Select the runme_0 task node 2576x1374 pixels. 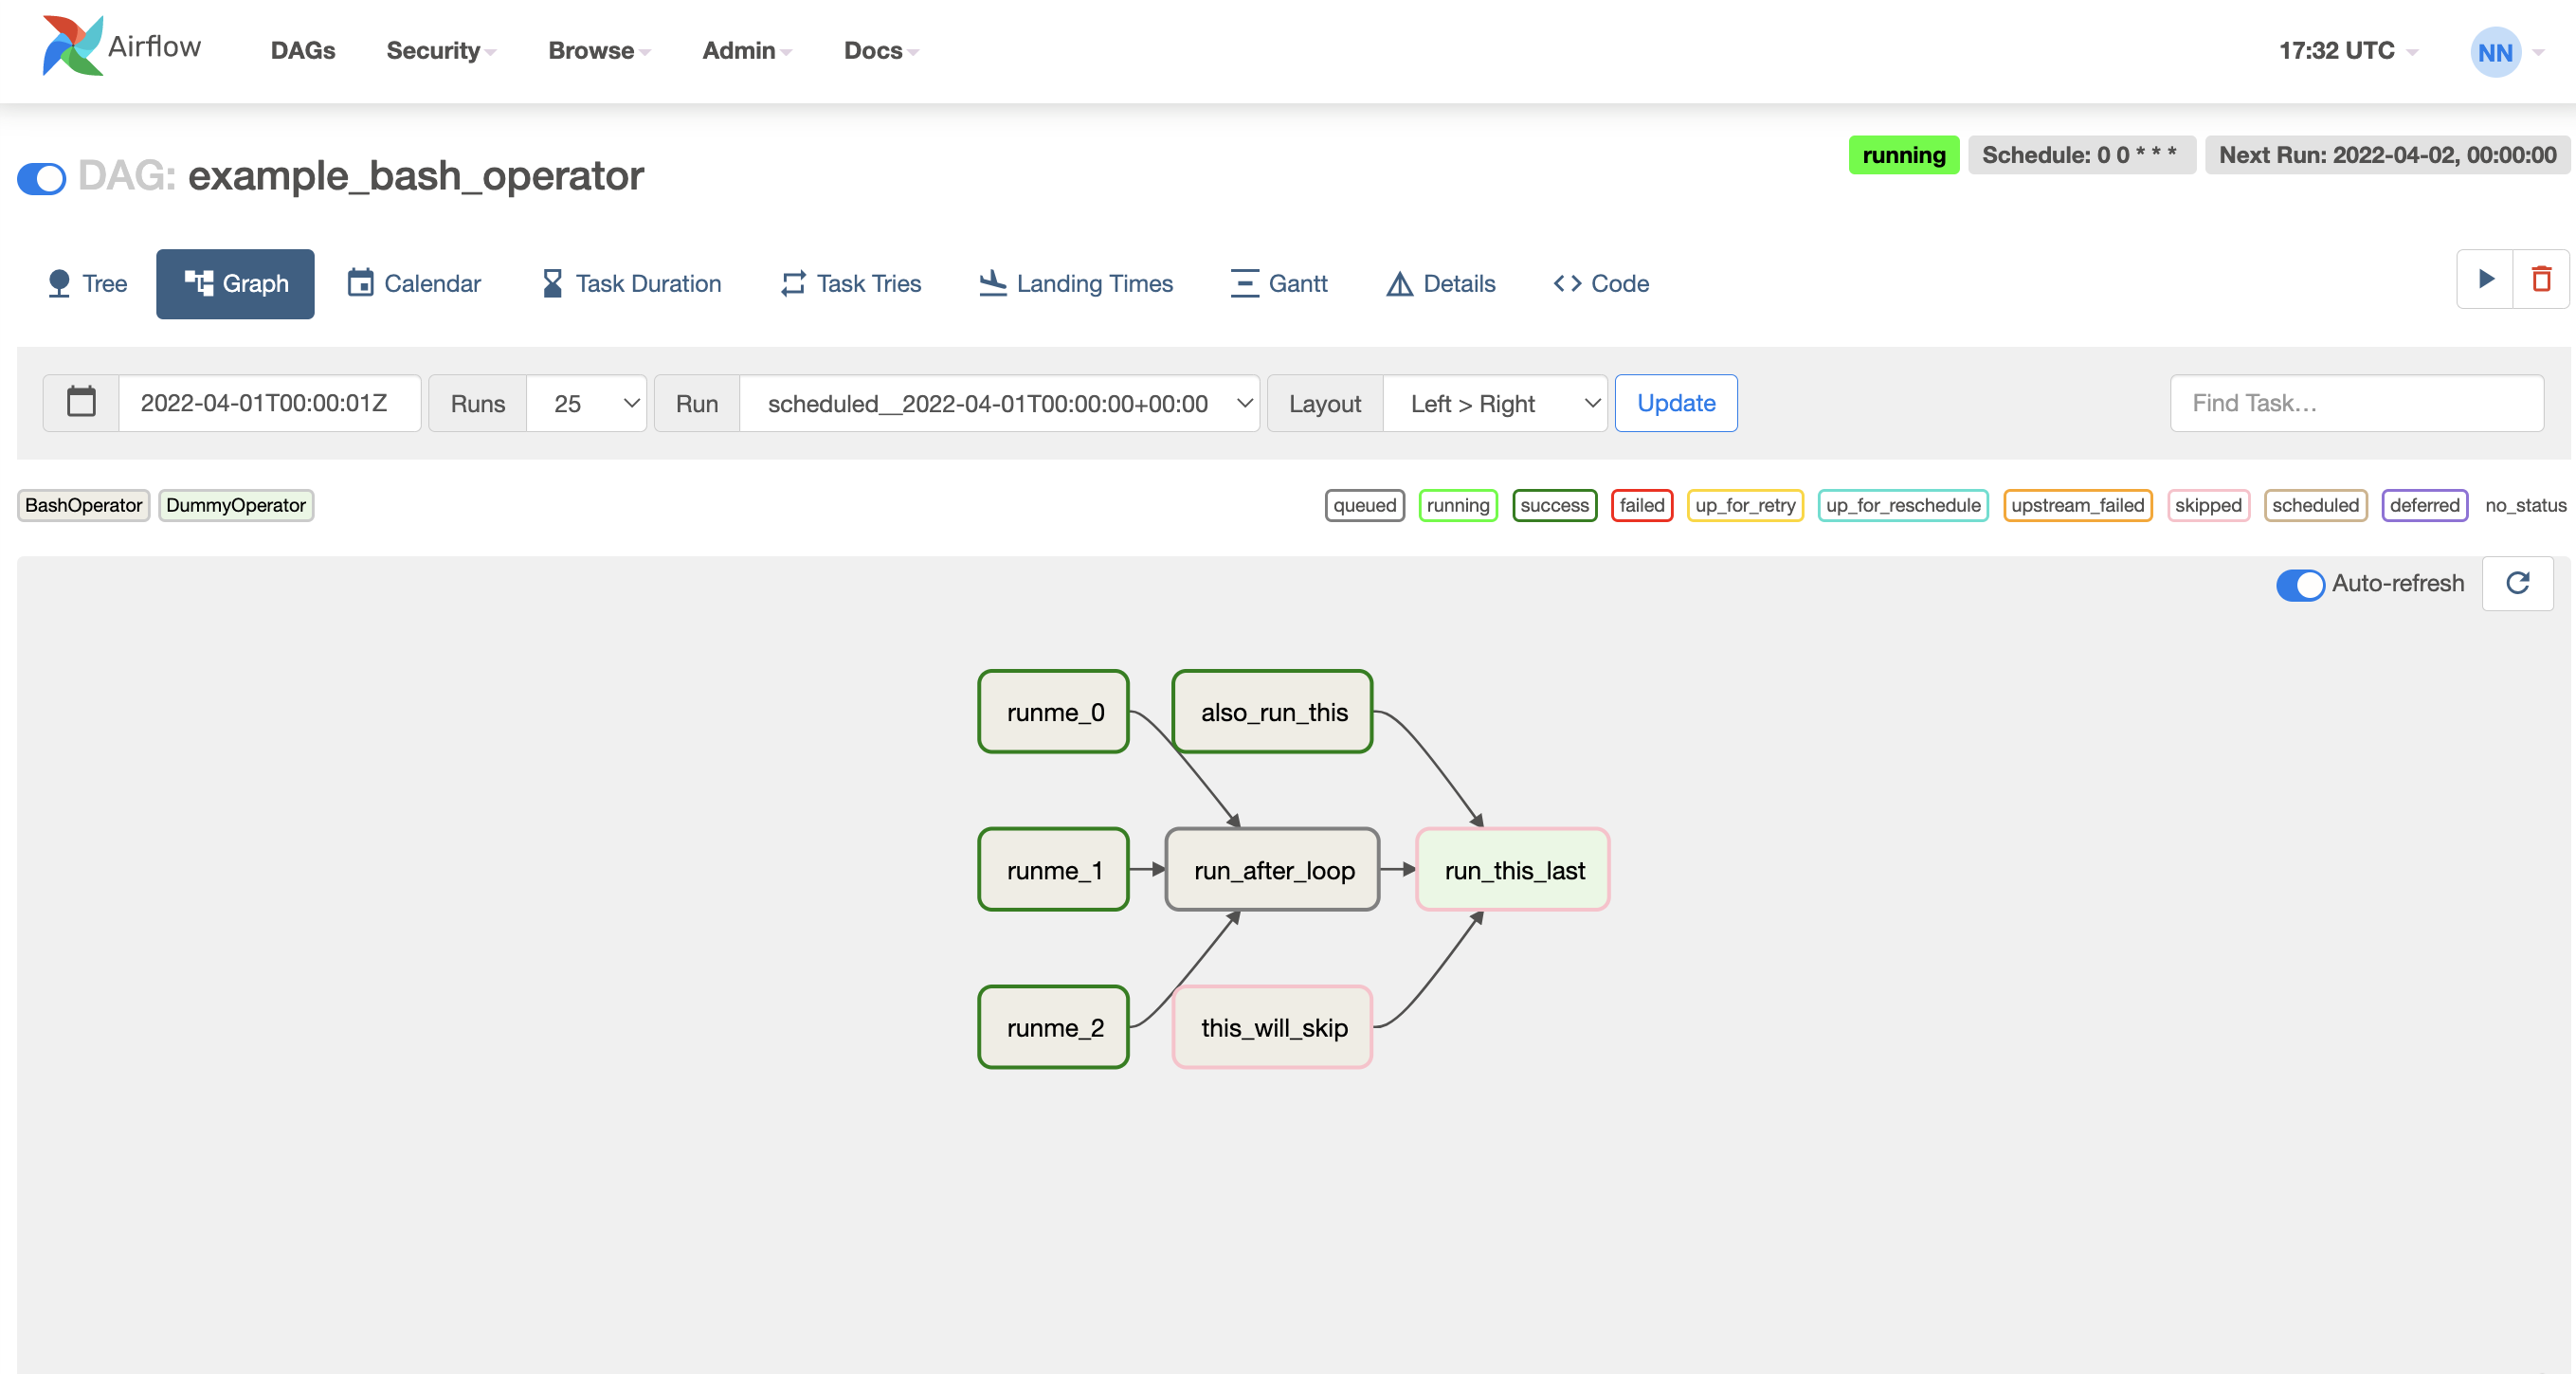tap(1054, 711)
